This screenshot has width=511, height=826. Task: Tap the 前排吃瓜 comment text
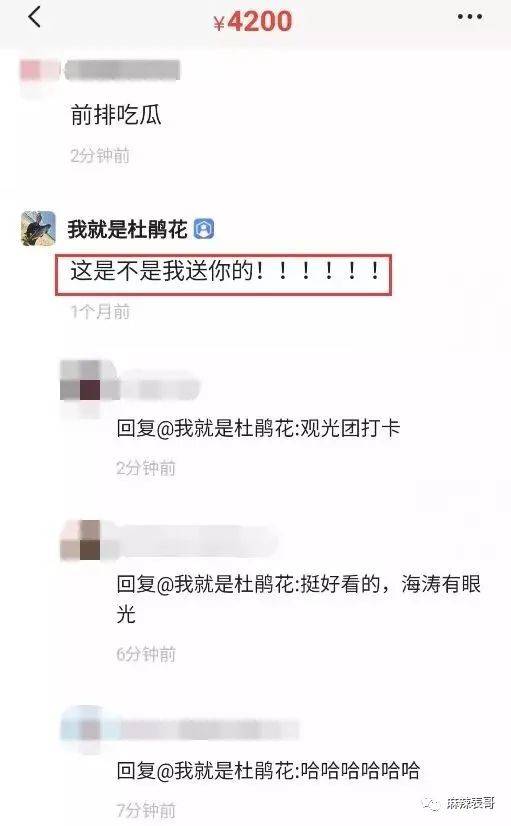(x=116, y=114)
